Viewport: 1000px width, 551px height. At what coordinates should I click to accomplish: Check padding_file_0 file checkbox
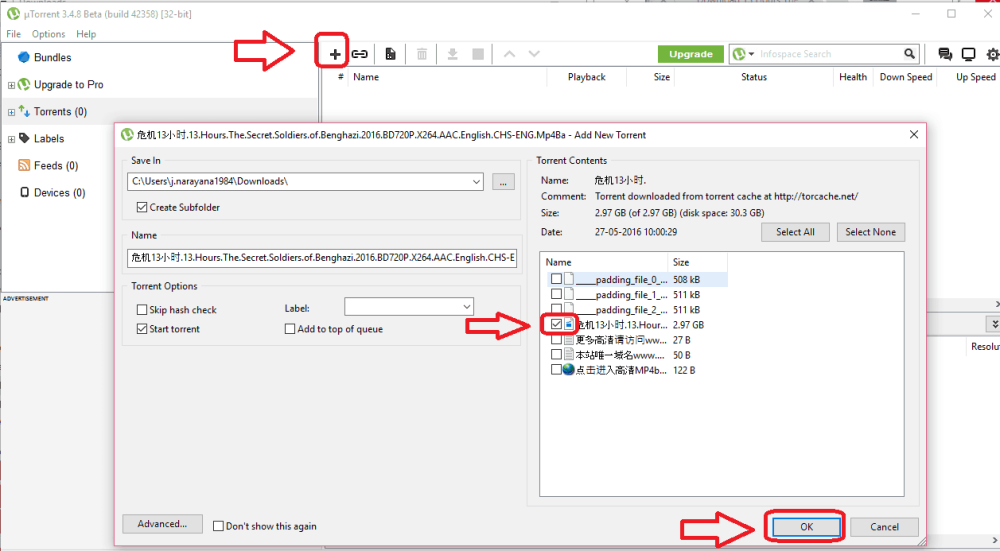[x=556, y=279]
